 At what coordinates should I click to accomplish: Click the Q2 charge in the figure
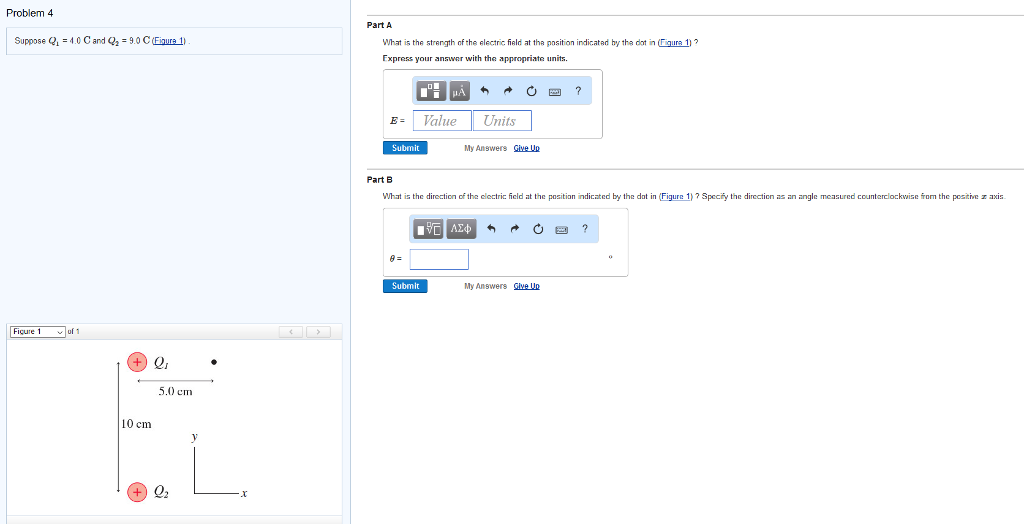pyautogui.click(x=136, y=492)
